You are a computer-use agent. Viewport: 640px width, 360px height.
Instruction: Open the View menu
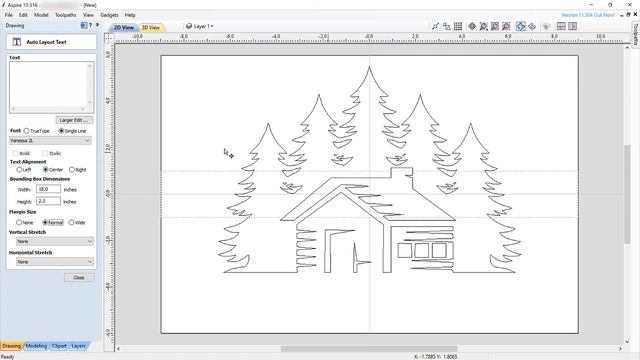point(88,15)
